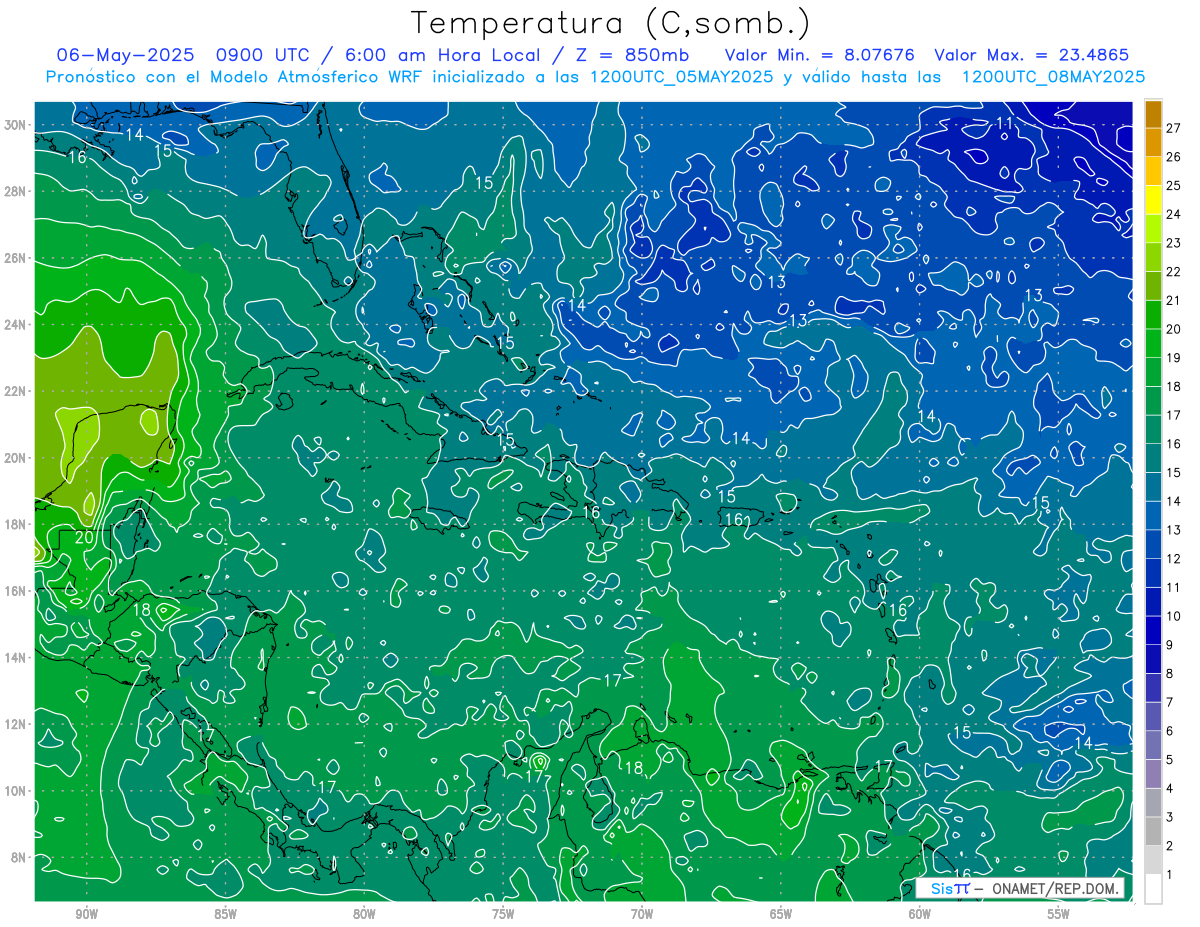Click the 22N latitude axis label
This screenshot has height=927, width=1200.
tap(14, 391)
